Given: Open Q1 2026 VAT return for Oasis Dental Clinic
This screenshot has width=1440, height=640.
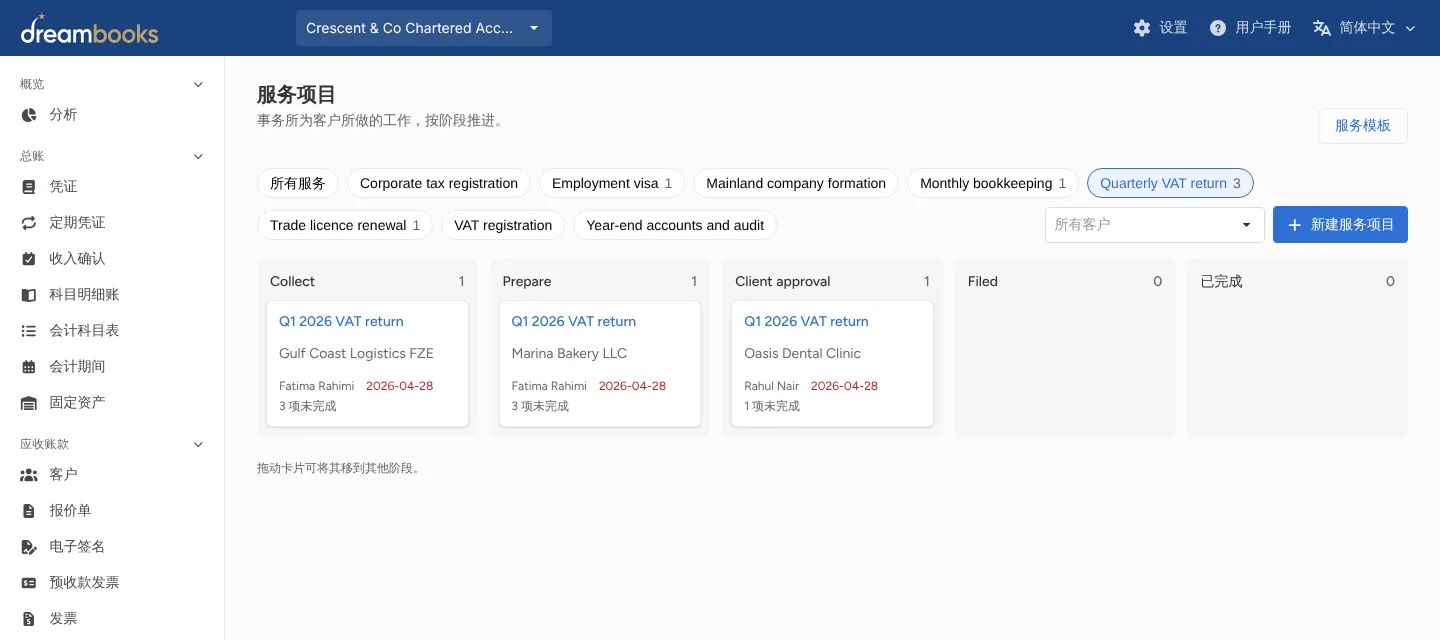Looking at the screenshot, I should click(x=806, y=321).
